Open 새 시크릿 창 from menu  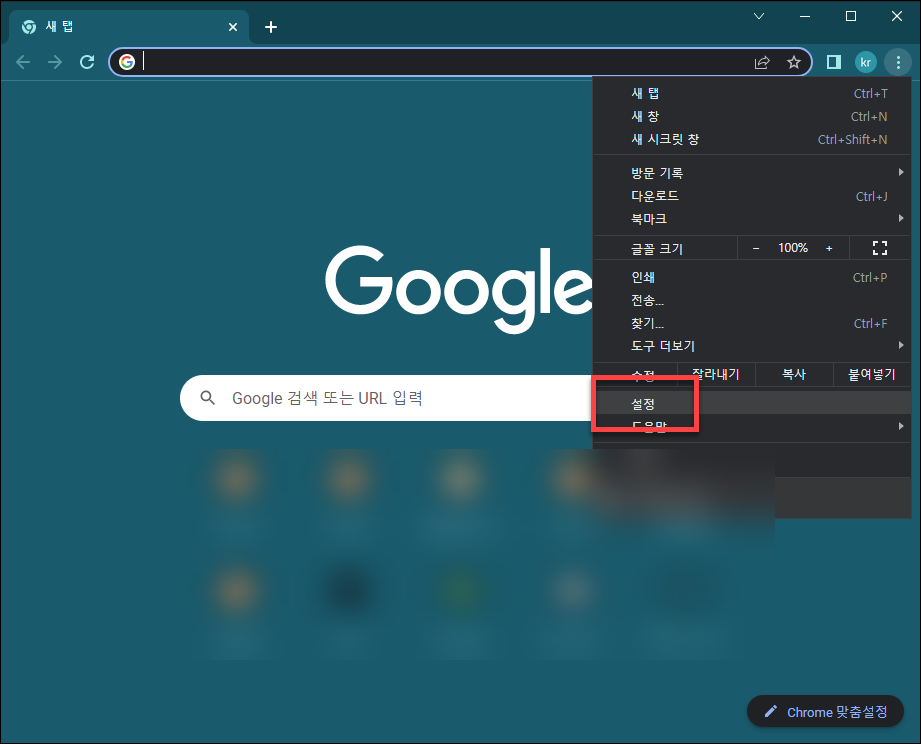pos(752,139)
